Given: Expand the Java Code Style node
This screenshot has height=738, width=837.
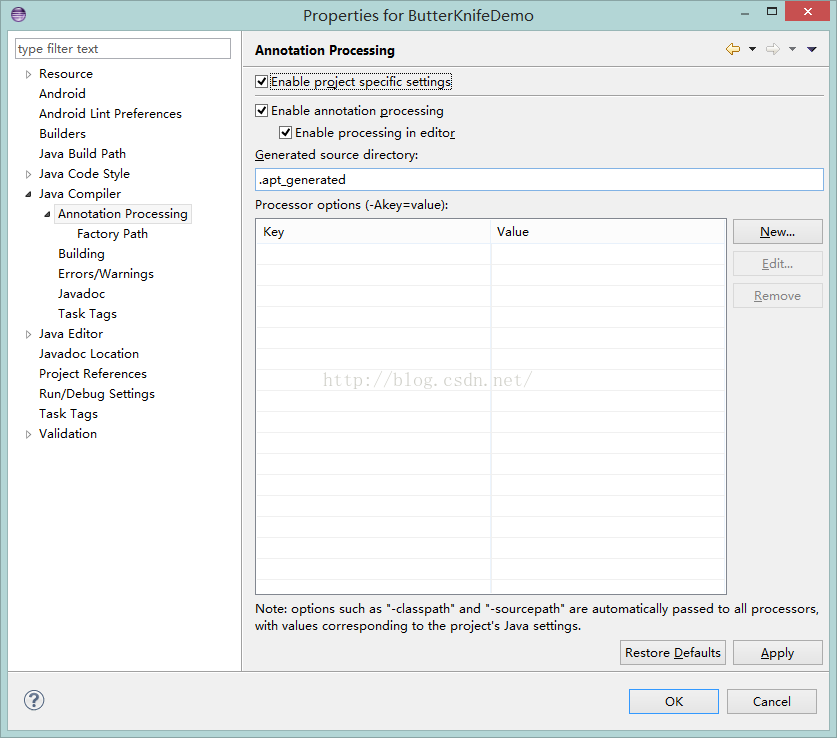Looking at the screenshot, I should pos(28,174).
